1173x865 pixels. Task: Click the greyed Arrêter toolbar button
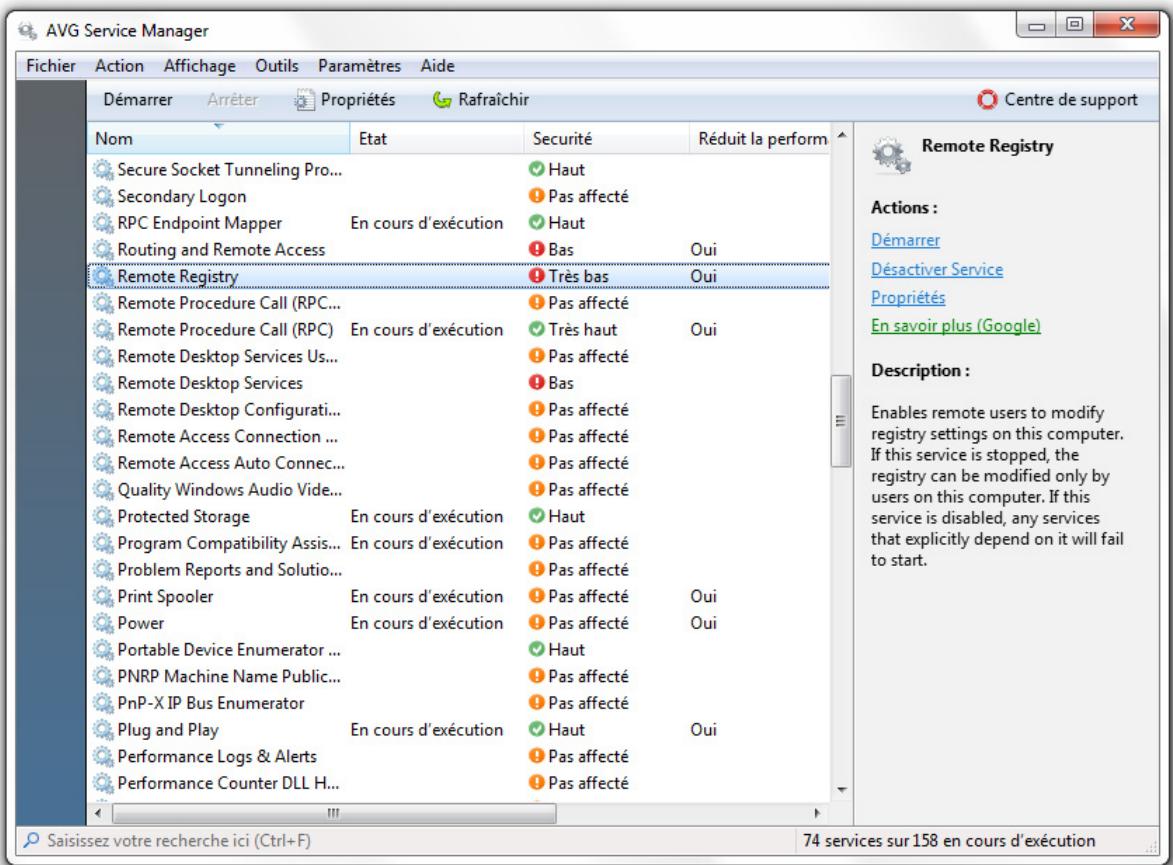click(x=233, y=100)
